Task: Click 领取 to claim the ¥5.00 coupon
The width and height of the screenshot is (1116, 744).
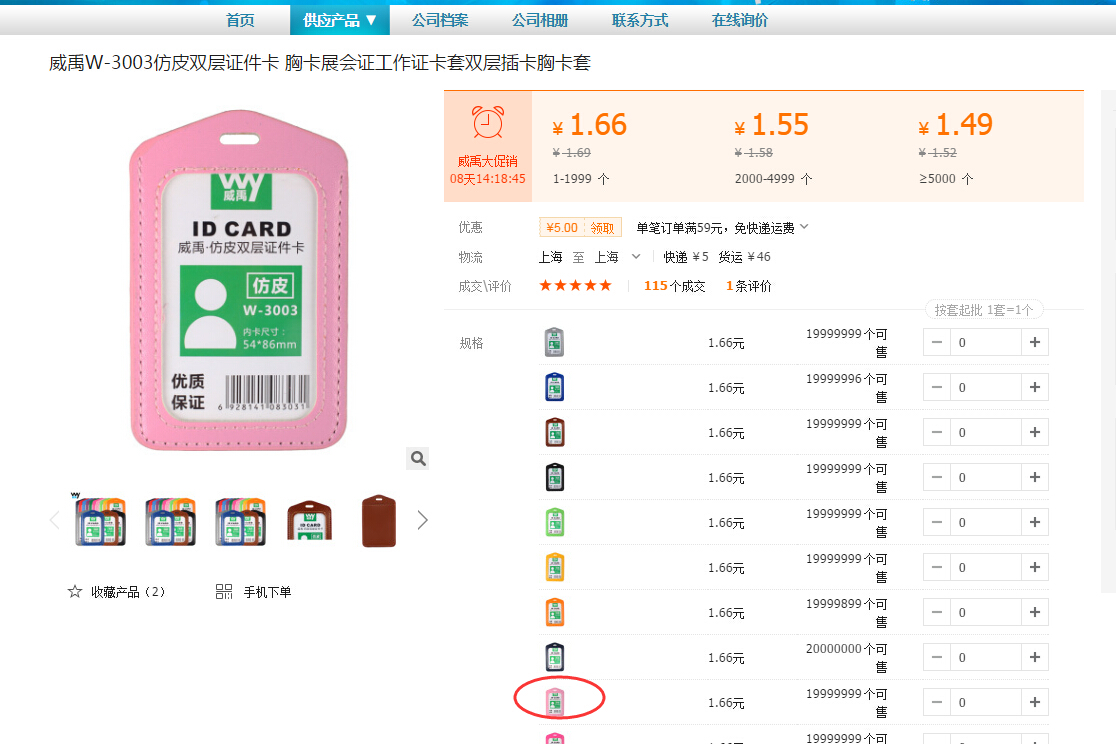Action: point(602,228)
